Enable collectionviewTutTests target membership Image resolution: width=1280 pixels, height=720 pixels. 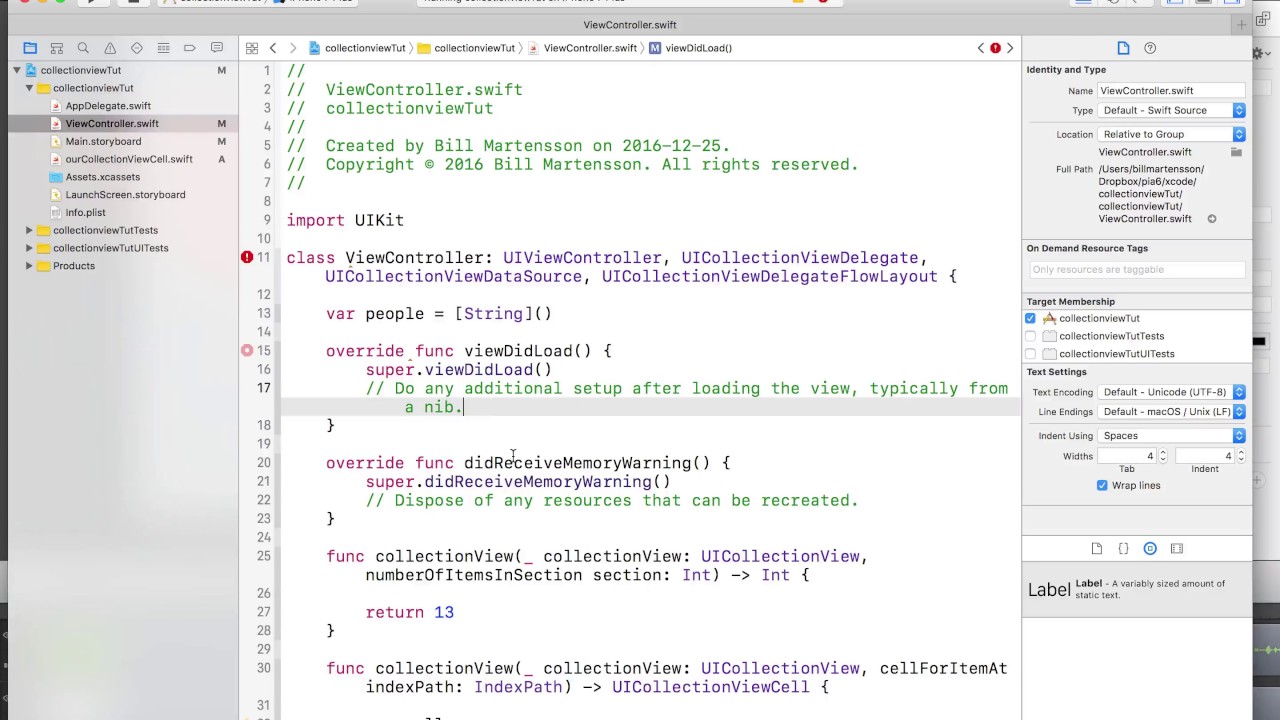coord(1030,336)
